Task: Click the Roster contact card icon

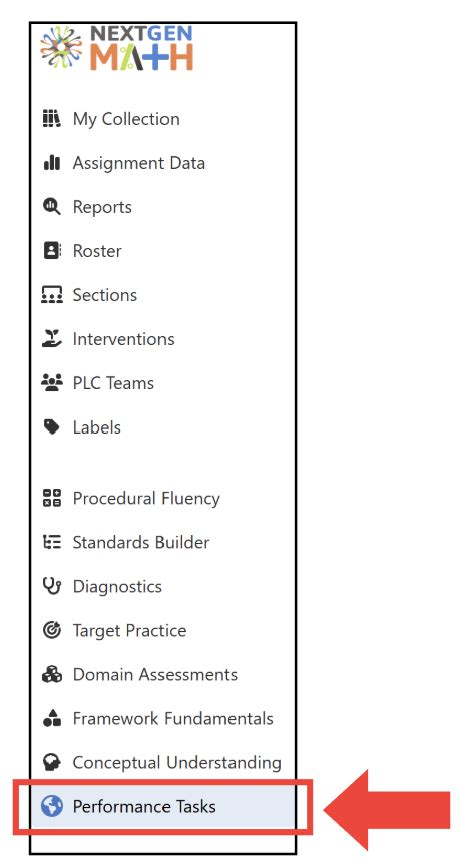Action: [x=52, y=251]
